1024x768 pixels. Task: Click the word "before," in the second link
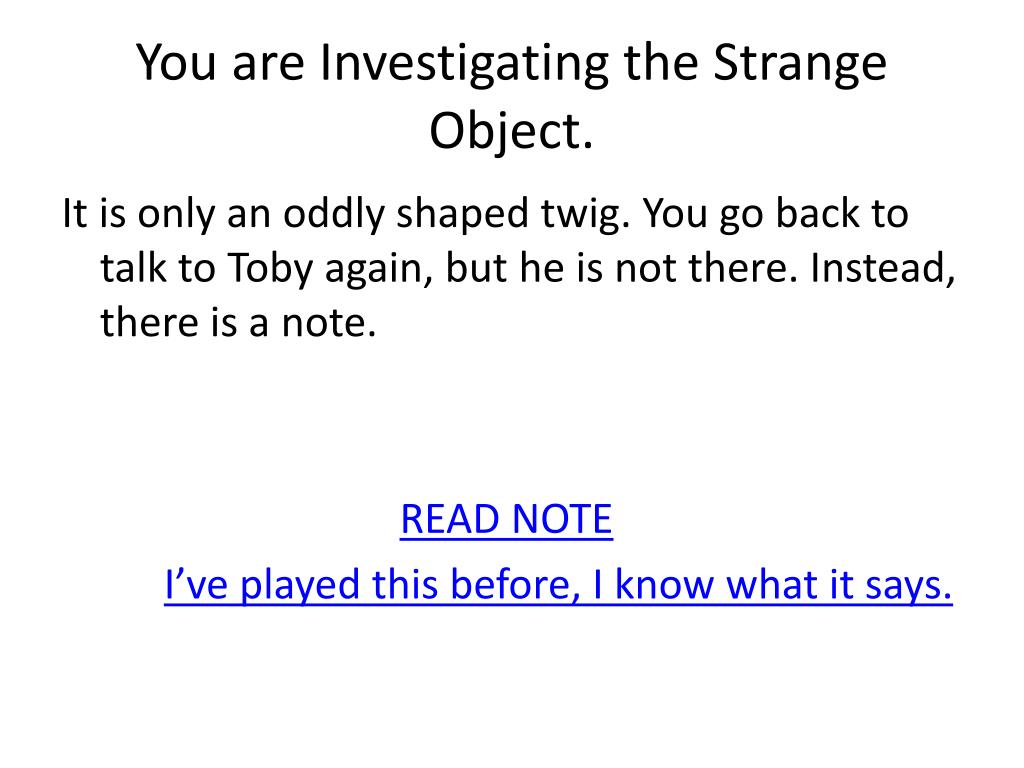(515, 584)
